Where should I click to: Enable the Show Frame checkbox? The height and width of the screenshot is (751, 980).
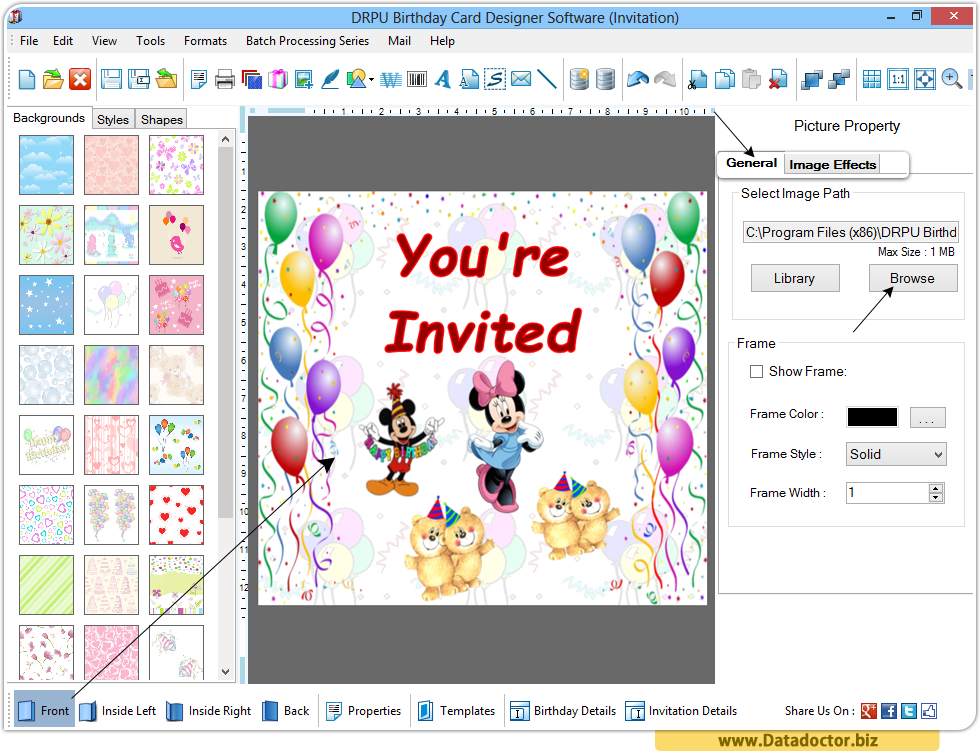(x=757, y=371)
